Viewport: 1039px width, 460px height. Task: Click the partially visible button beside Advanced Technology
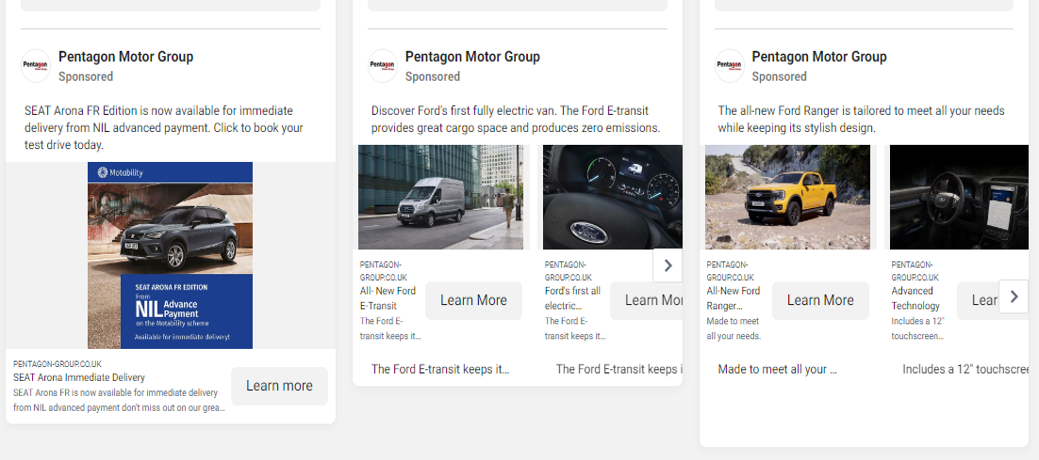coord(978,300)
